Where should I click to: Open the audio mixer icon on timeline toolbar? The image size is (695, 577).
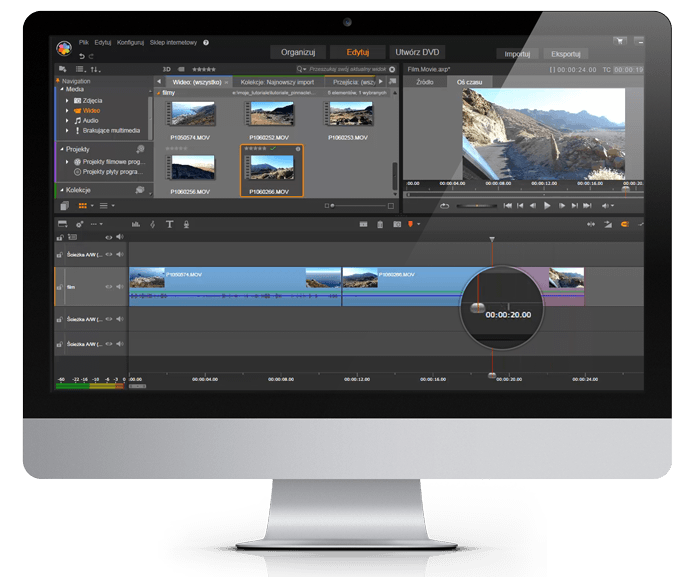135,224
